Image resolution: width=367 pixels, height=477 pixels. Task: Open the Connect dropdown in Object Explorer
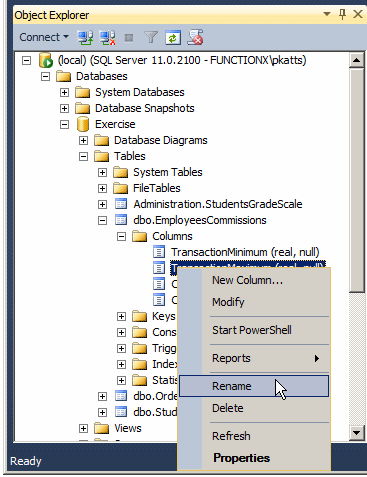44,37
